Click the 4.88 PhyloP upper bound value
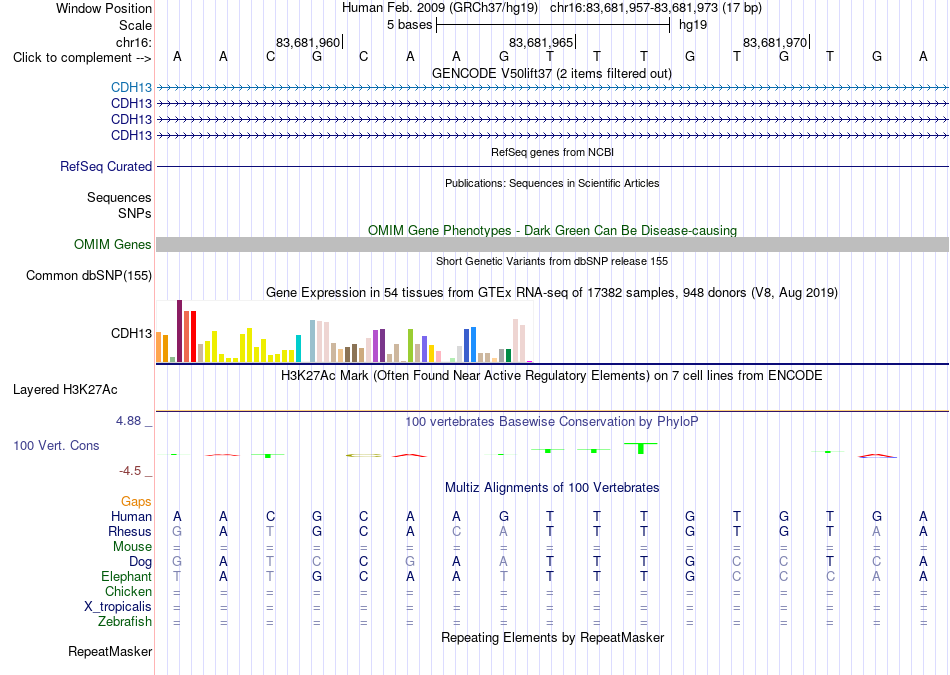This screenshot has height=675, width=950. coord(128,421)
